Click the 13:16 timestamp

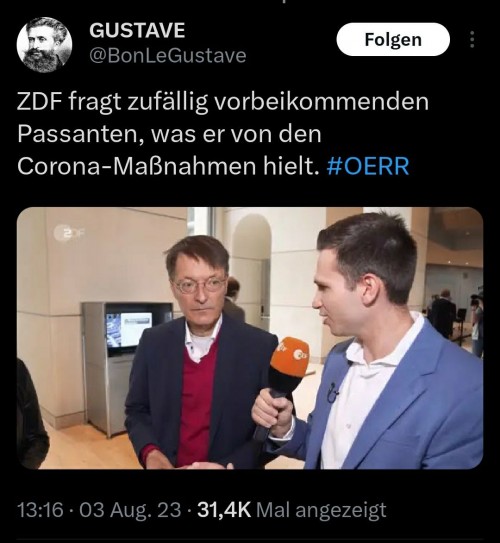point(41,510)
